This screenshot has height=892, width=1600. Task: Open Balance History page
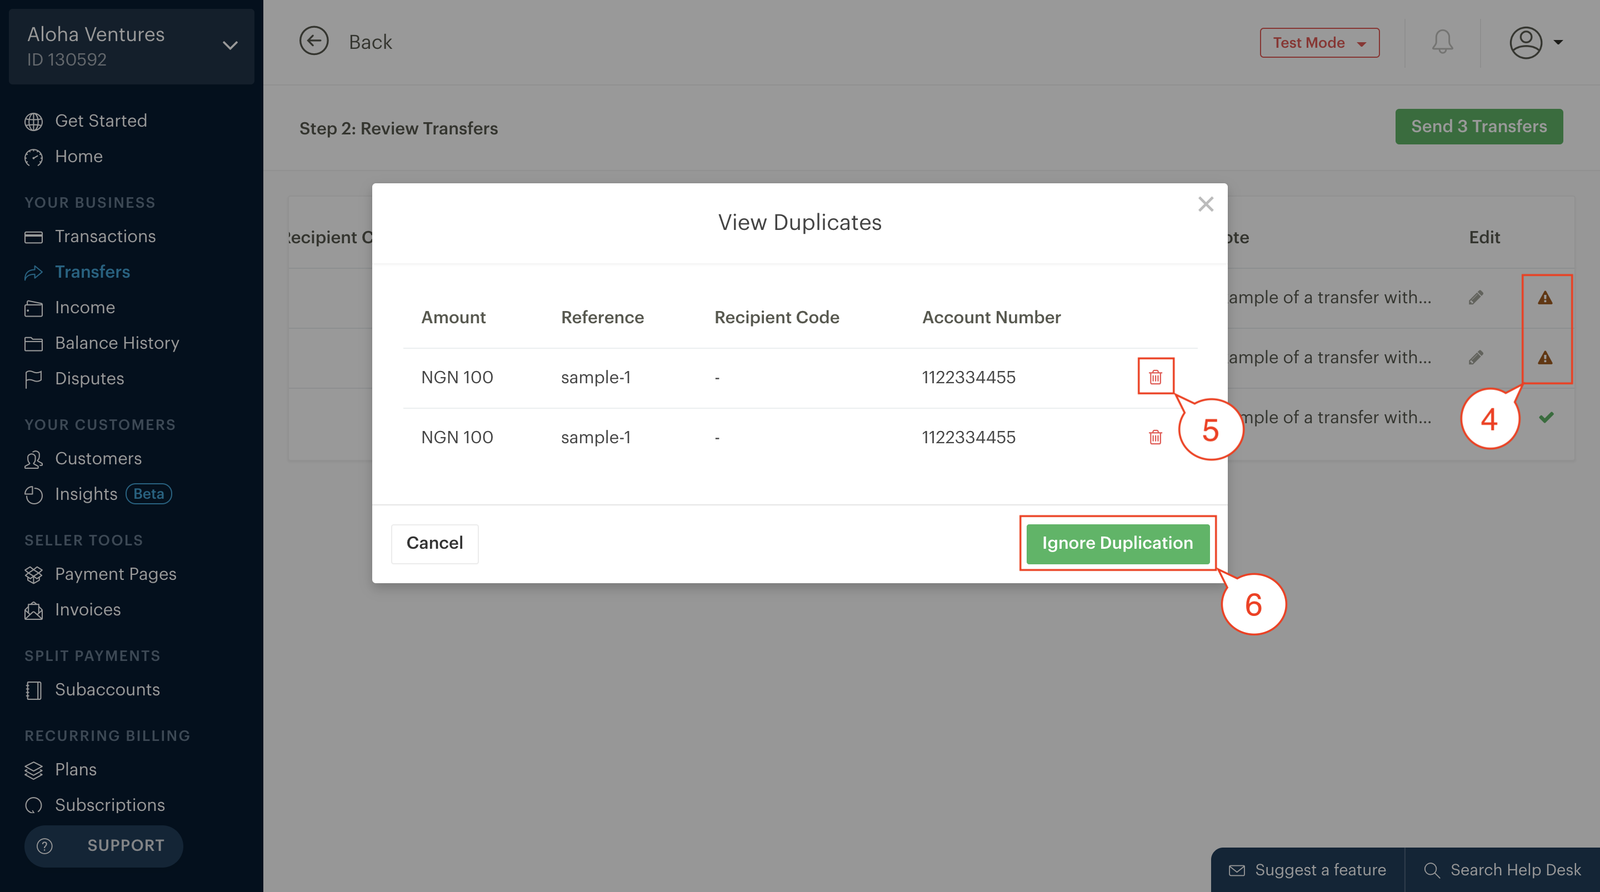pos(102,343)
